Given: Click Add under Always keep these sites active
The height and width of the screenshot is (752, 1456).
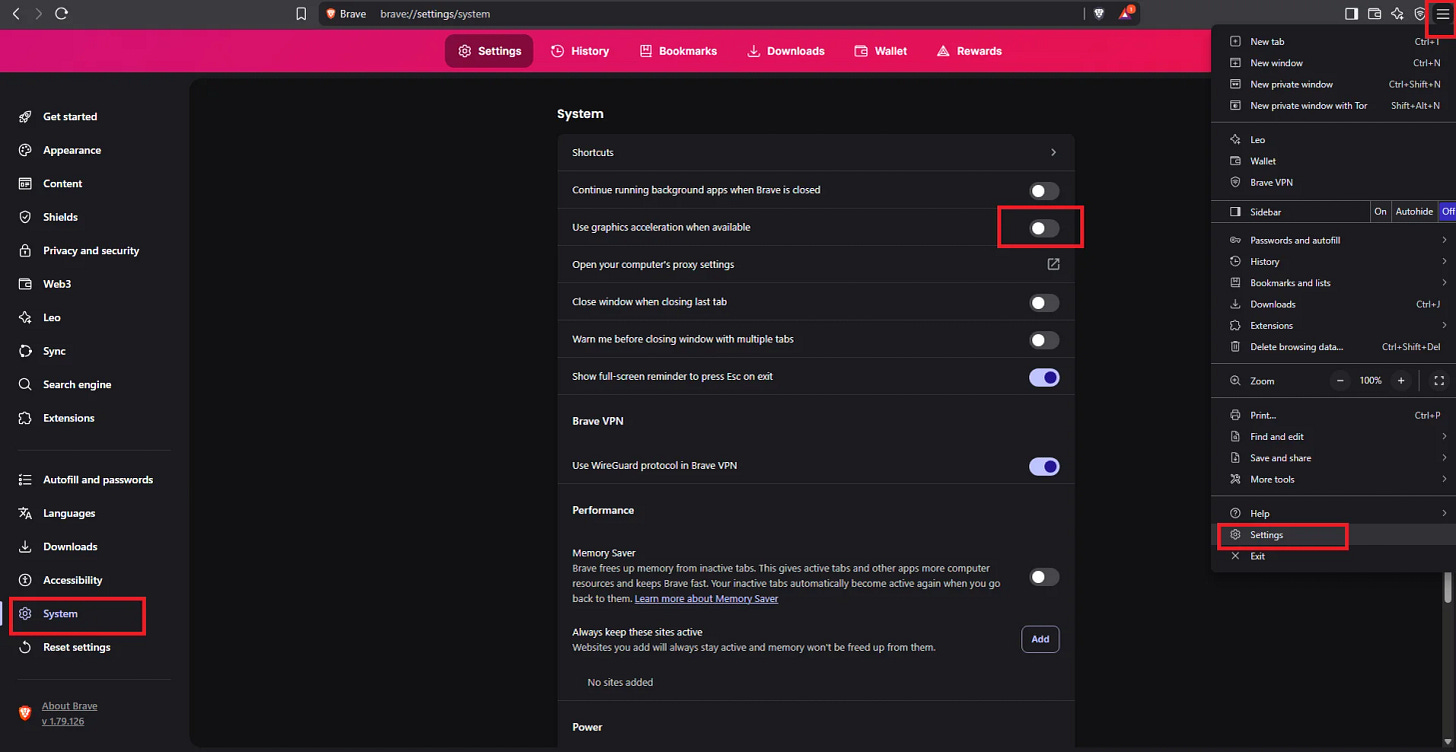Looking at the screenshot, I should point(1040,639).
